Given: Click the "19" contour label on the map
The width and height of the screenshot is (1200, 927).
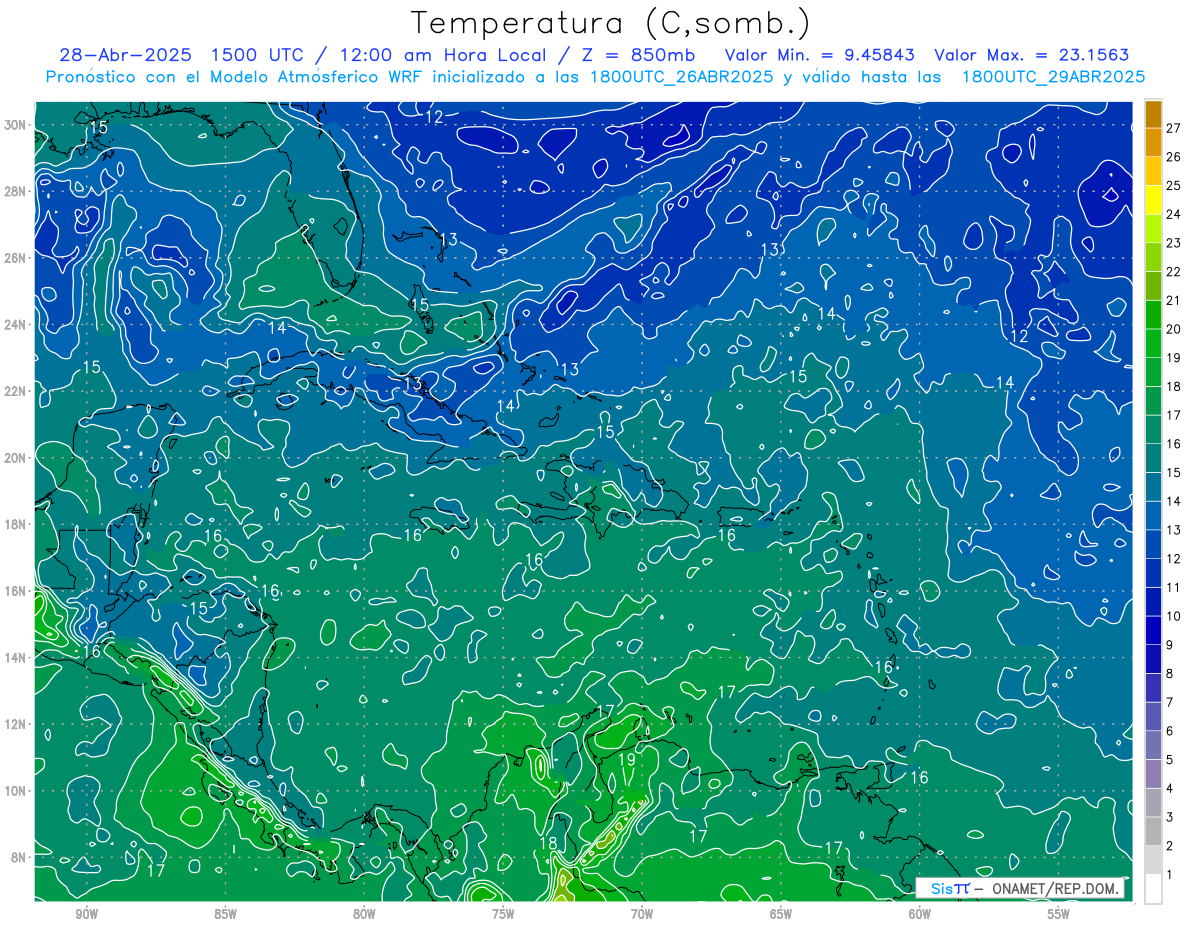Looking at the screenshot, I should point(627,760).
